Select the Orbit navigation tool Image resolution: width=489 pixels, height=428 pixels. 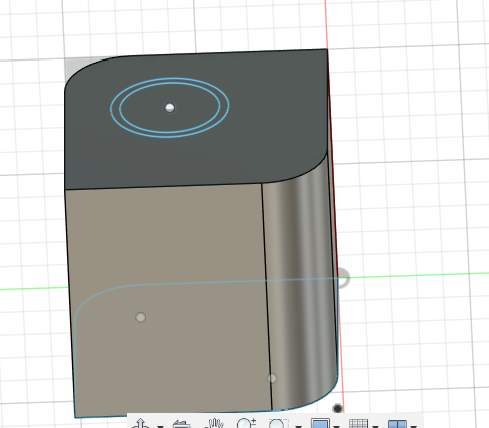tap(141, 424)
